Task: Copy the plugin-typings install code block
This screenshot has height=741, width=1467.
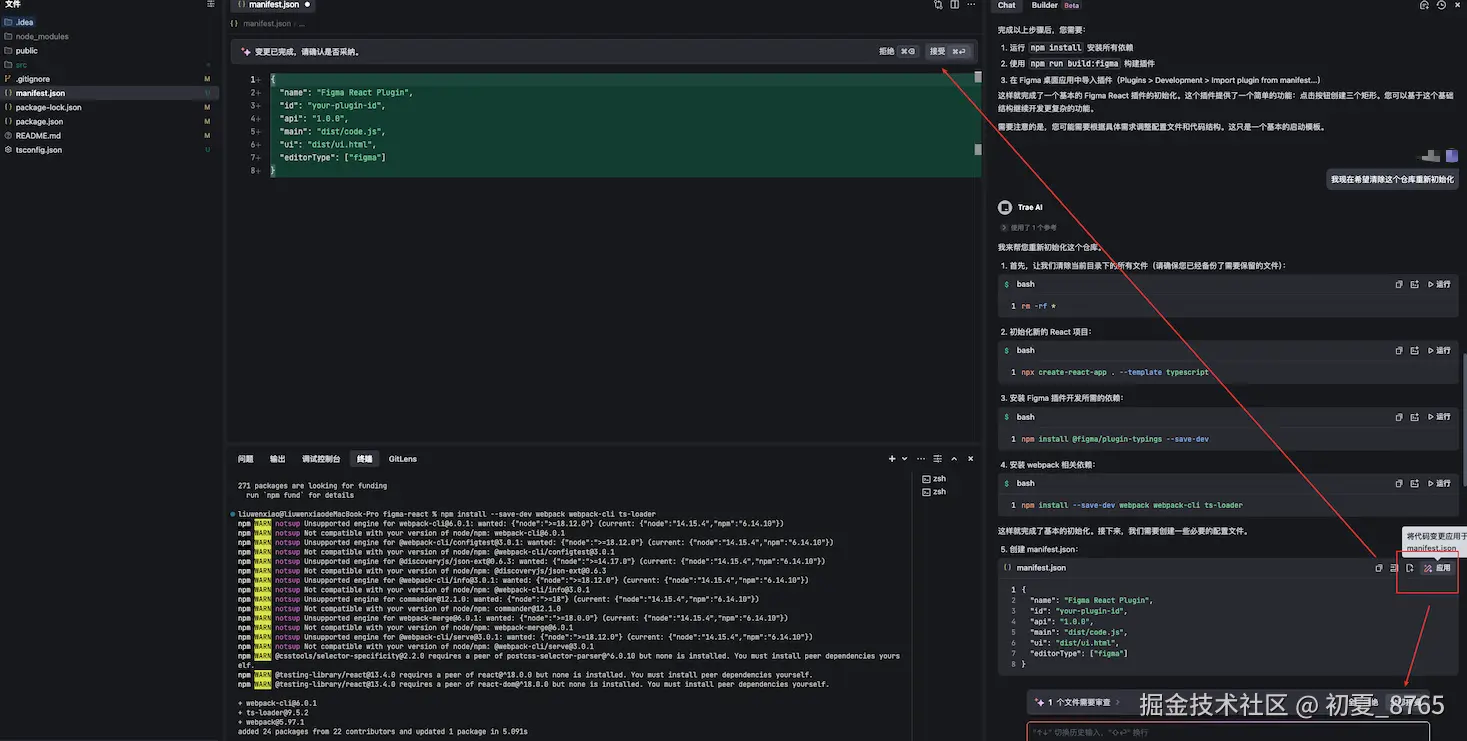Action: tap(1399, 417)
